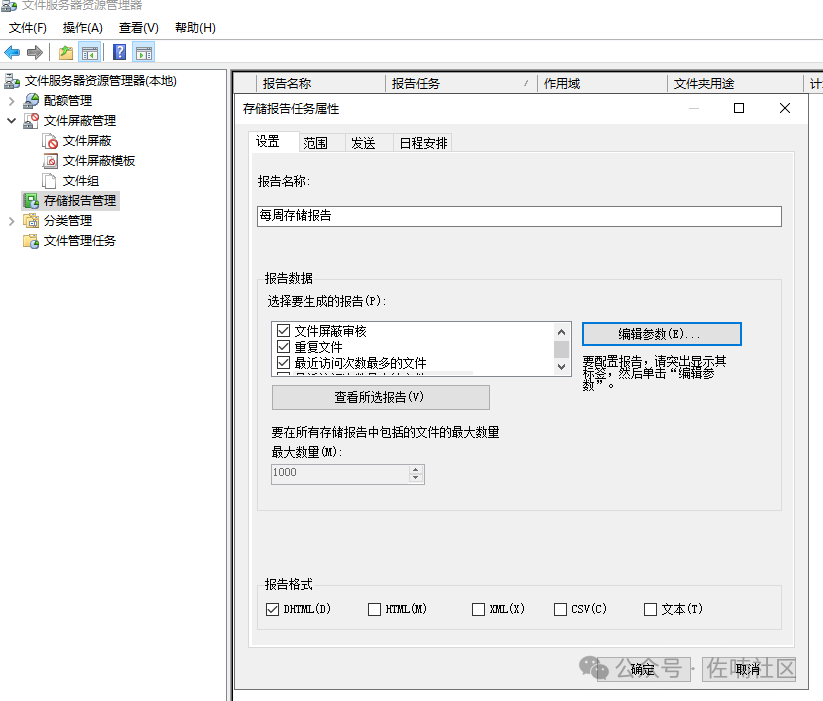Increase 最大数量 with the spinner up arrow

[416, 470]
